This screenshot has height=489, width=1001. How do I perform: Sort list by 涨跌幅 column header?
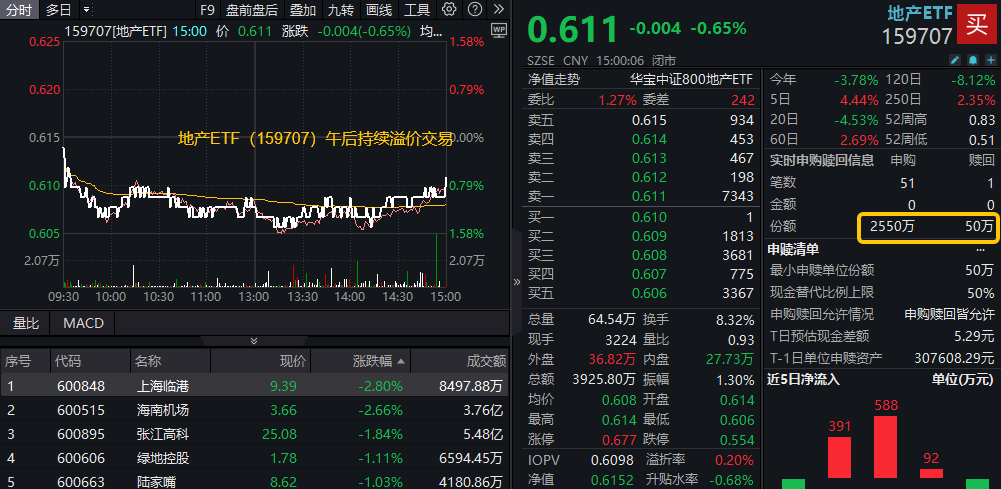point(379,361)
